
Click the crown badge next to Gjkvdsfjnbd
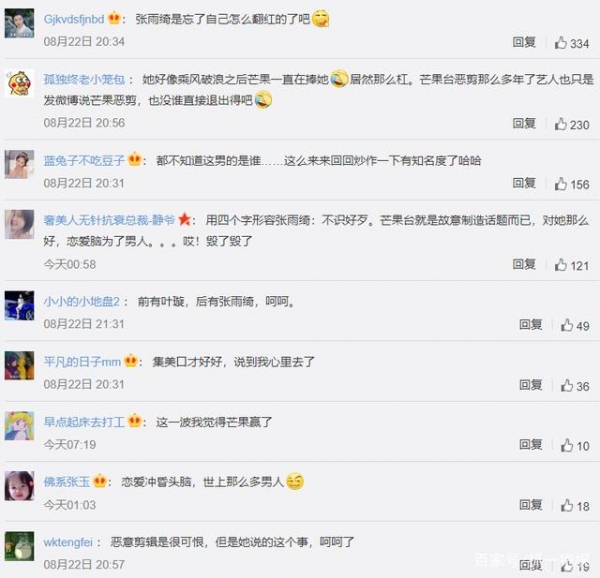(x=114, y=18)
